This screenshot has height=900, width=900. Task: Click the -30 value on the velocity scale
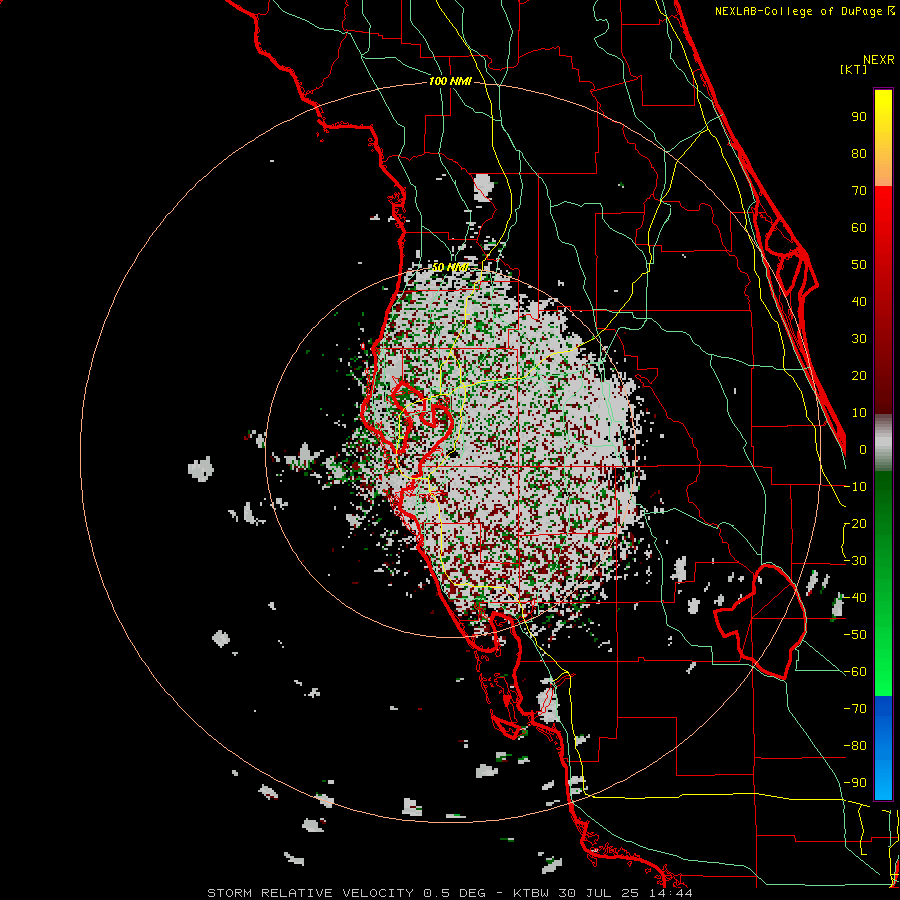(x=855, y=561)
